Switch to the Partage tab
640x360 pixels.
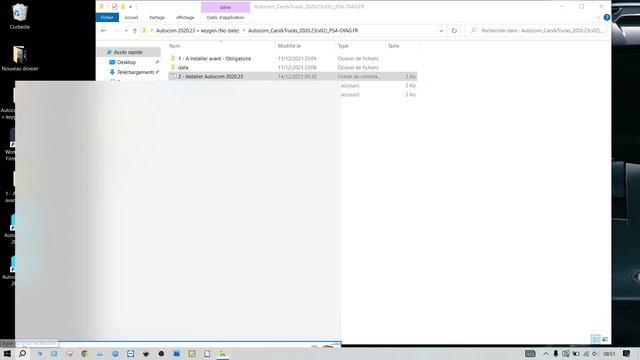click(x=157, y=18)
